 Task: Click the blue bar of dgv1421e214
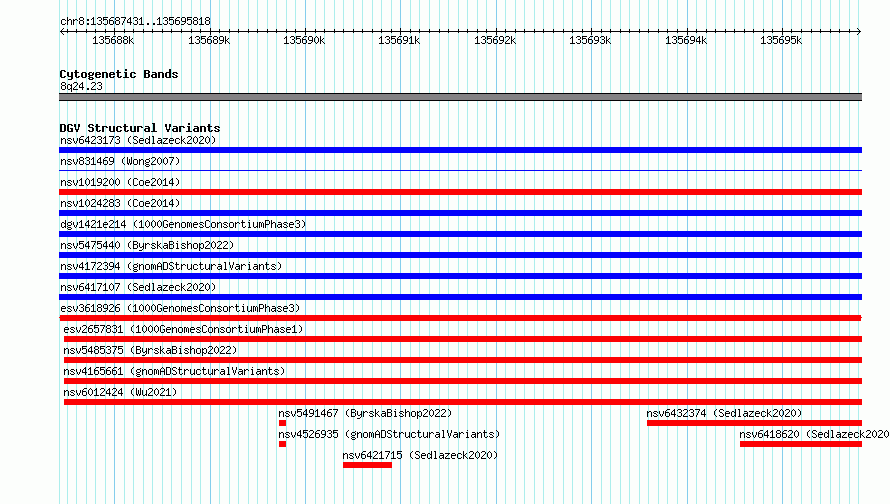(x=460, y=234)
